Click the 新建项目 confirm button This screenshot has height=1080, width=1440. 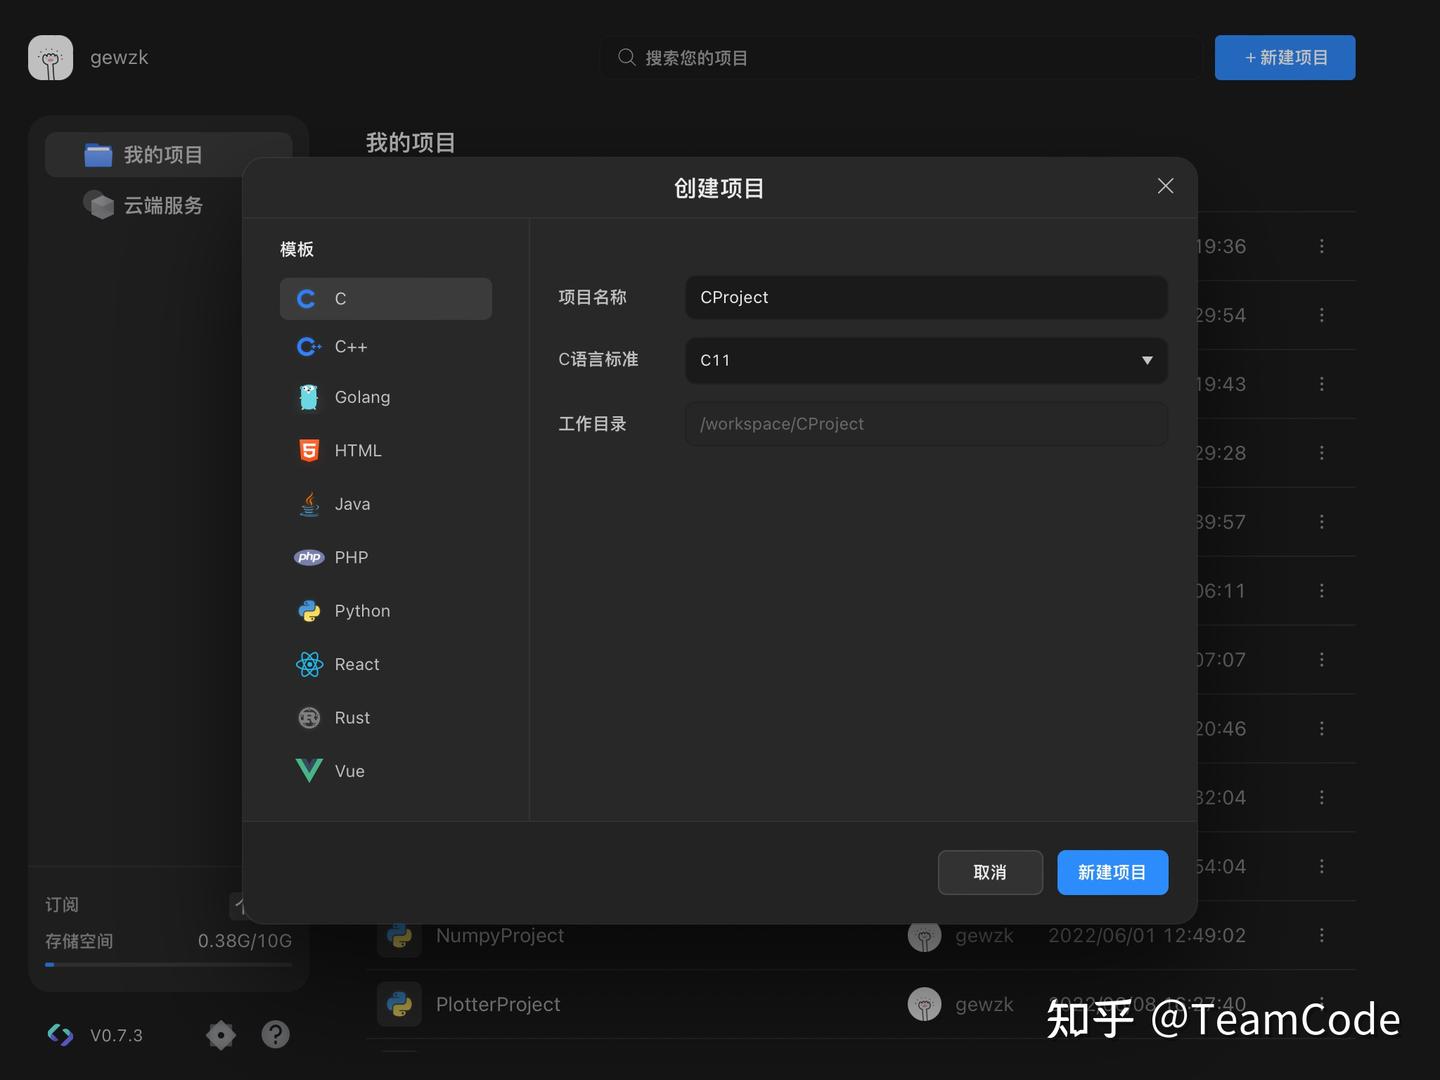(x=1112, y=872)
